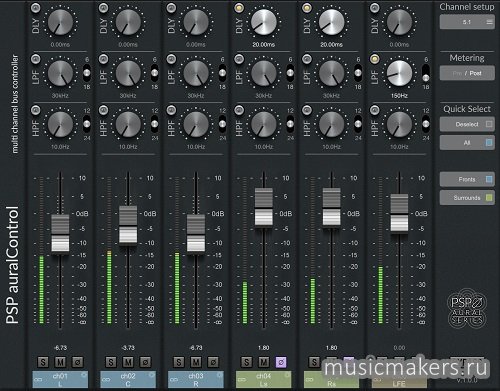Click the ch01 L volume fader handle

pyautogui.click(x=60, y=233)
